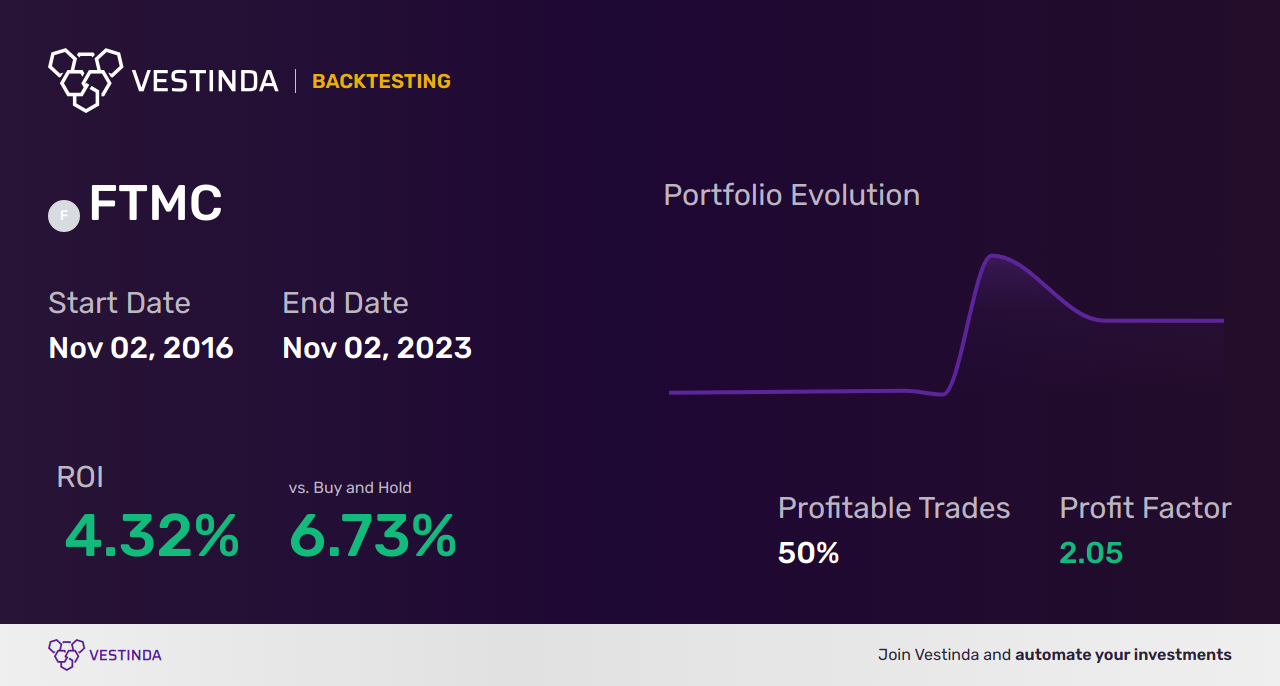Click the small purple Vestinda footer logo
Image resolution: width=1280 pixels, height=686 pixels.
pos(66,655)
